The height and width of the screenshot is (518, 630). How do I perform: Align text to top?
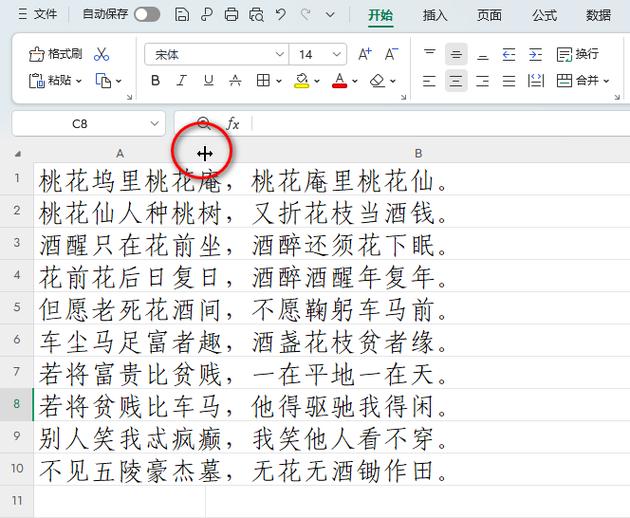pos(430,54)
